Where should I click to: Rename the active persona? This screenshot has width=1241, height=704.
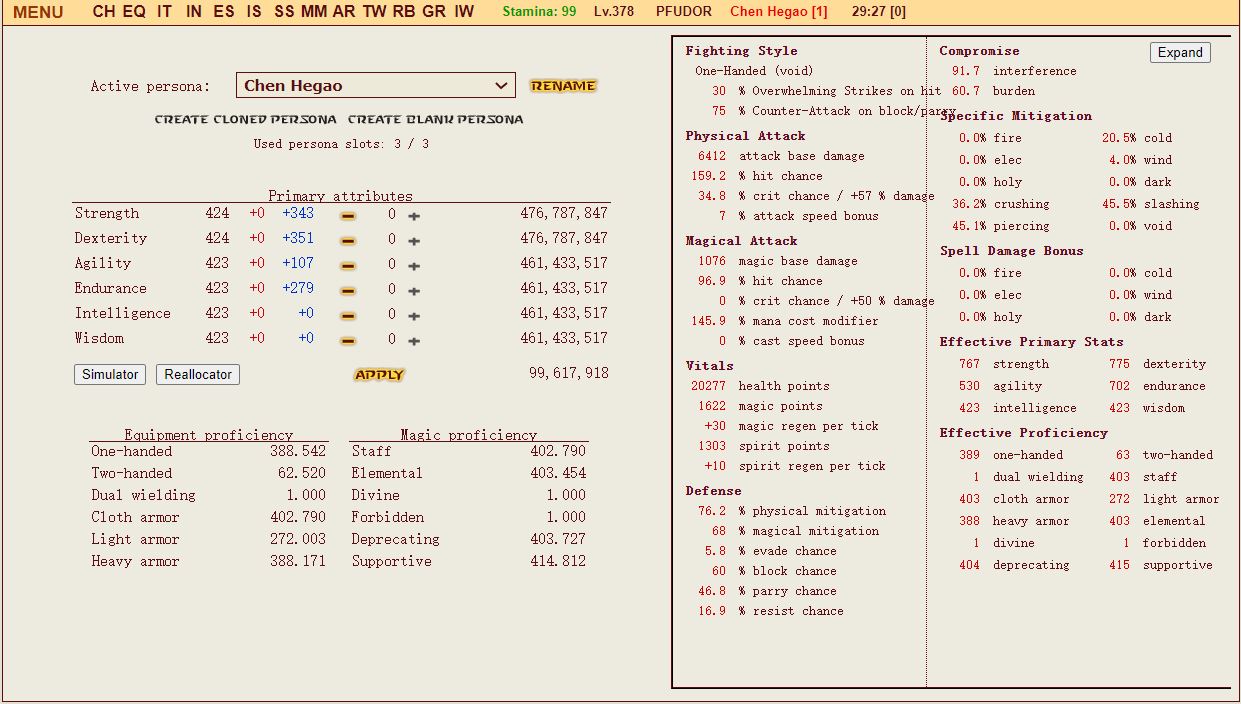tap(563, 86)
